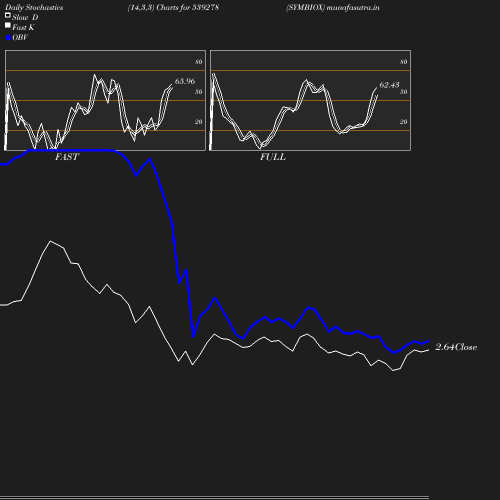500x500 pixels.
Task: Click the '(SYMBIOX) munafasutra.in' label
Action: tap(333, 7)
